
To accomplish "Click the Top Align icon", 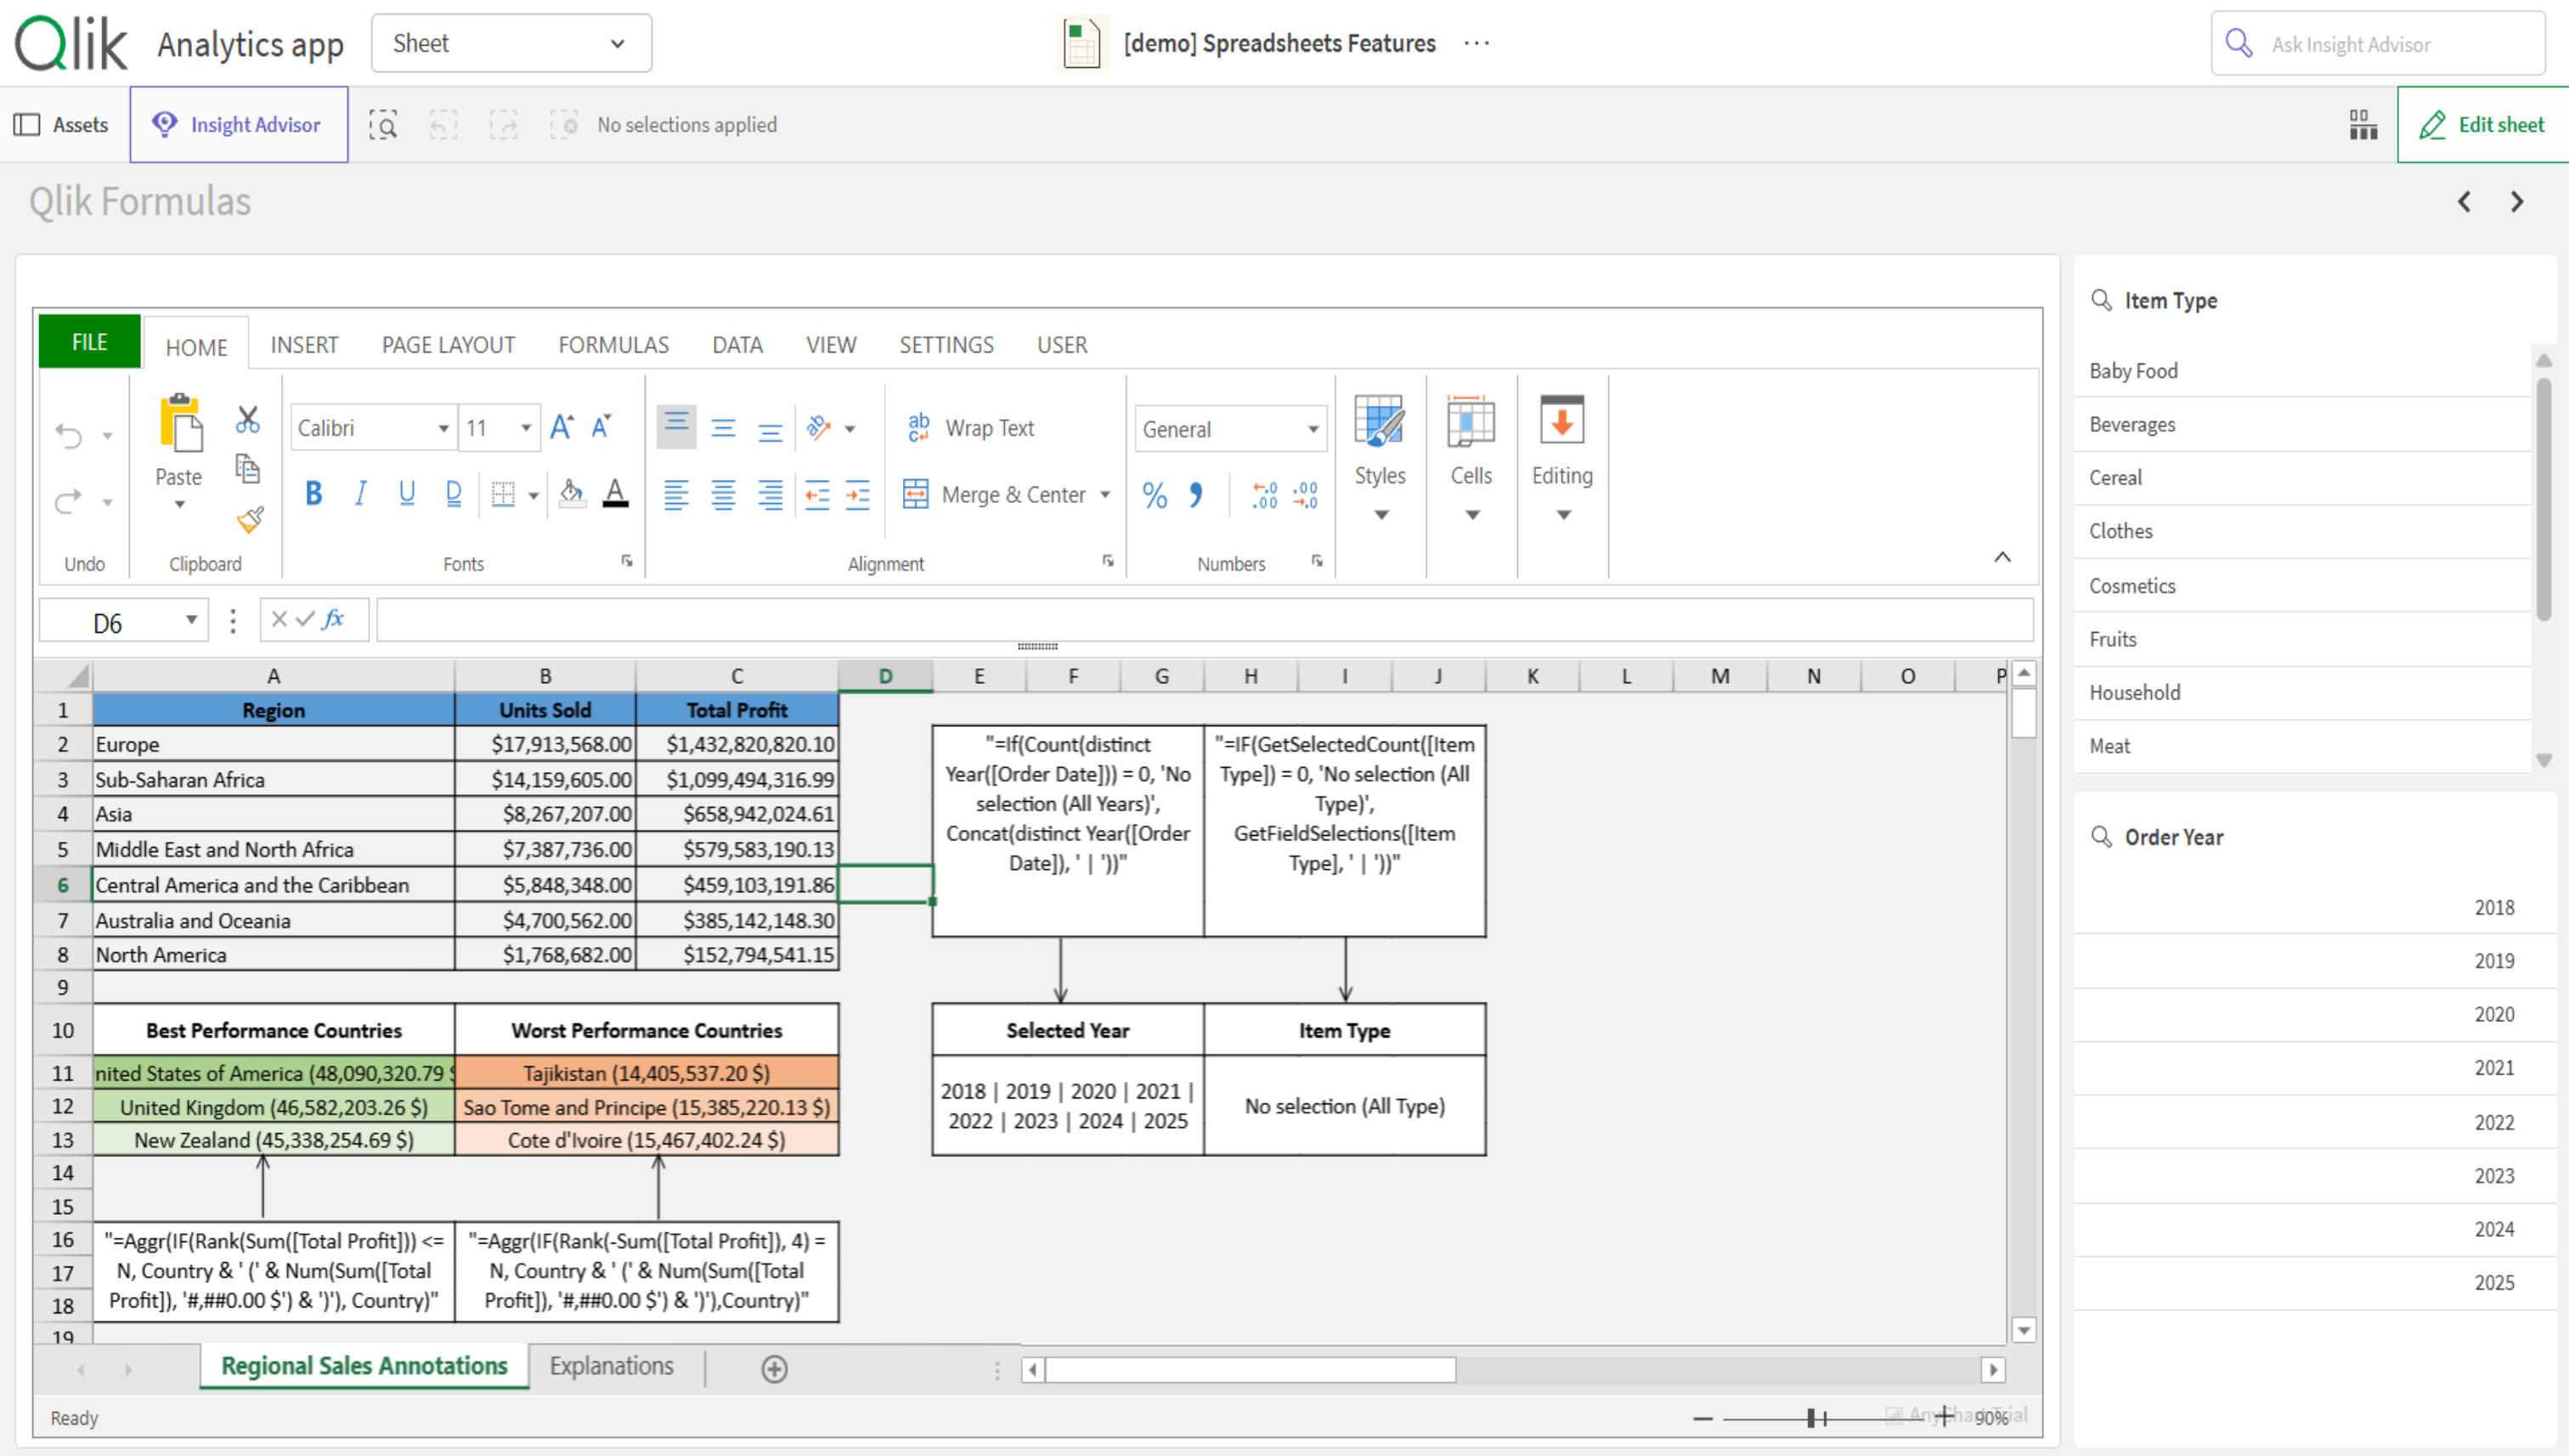I will (677, 428).
